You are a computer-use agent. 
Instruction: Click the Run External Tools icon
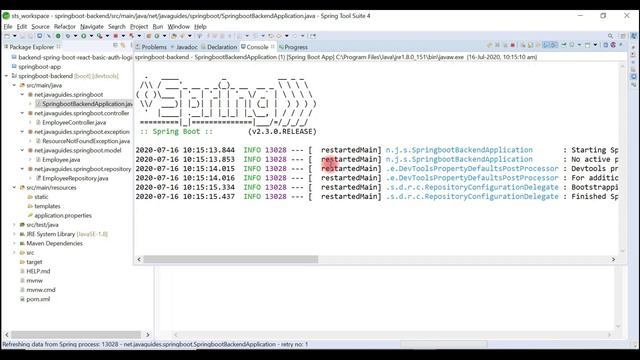point(99,36)
